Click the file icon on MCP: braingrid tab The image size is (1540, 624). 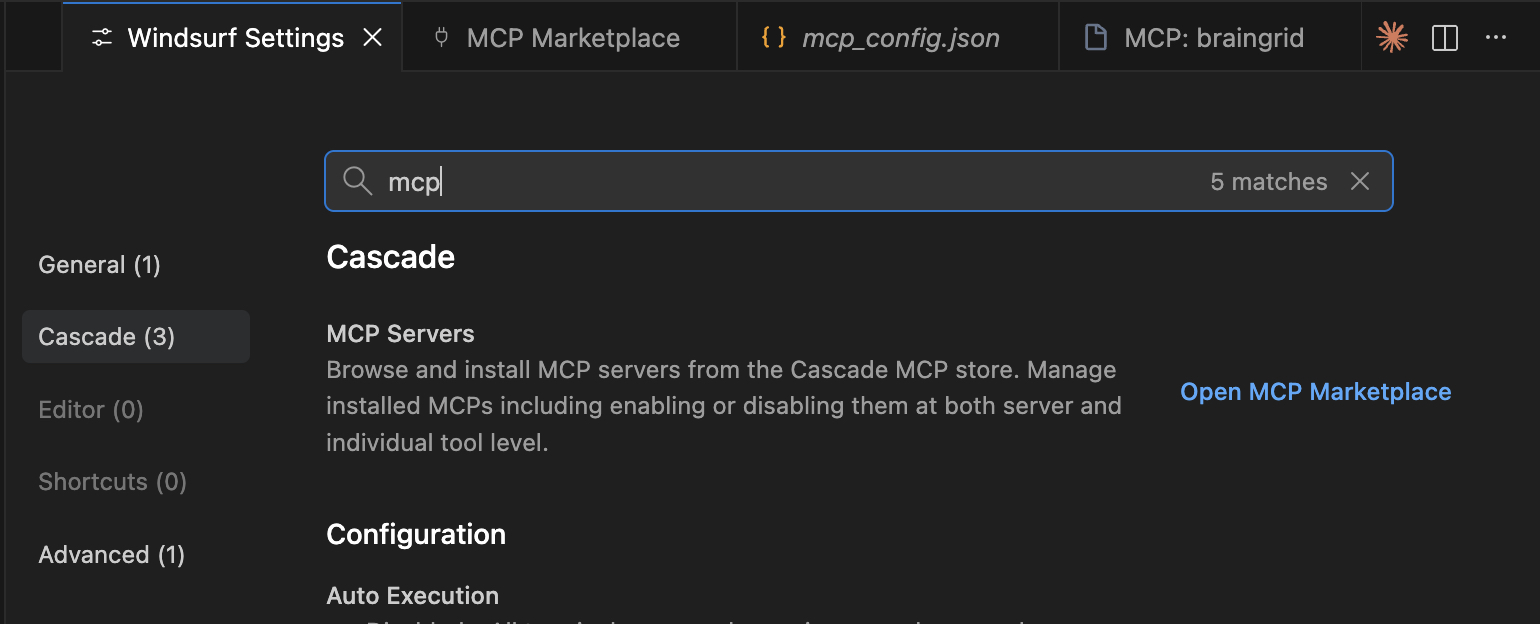1096,38
